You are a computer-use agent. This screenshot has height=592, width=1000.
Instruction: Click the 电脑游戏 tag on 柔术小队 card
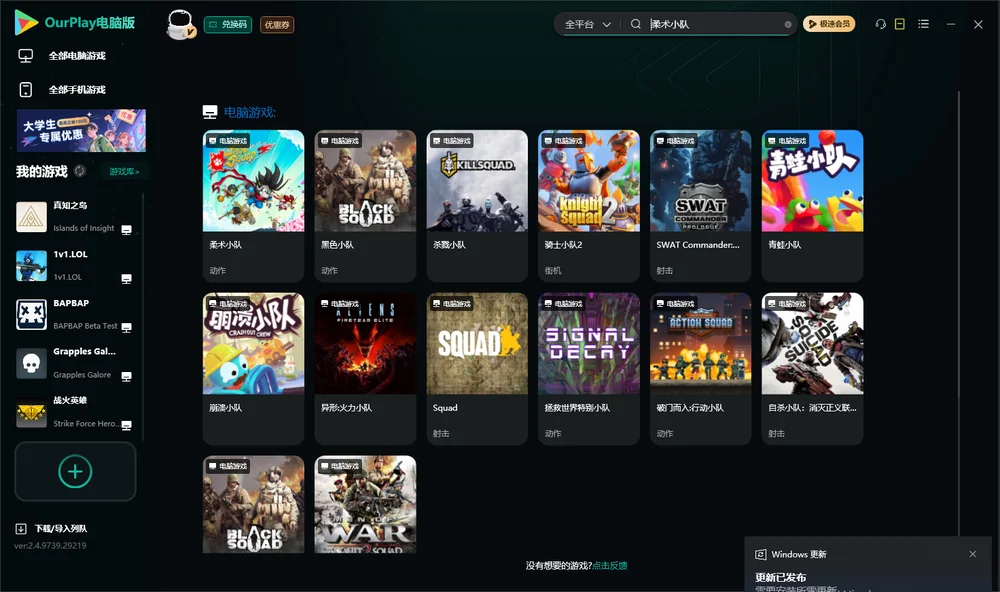(228, 140)
